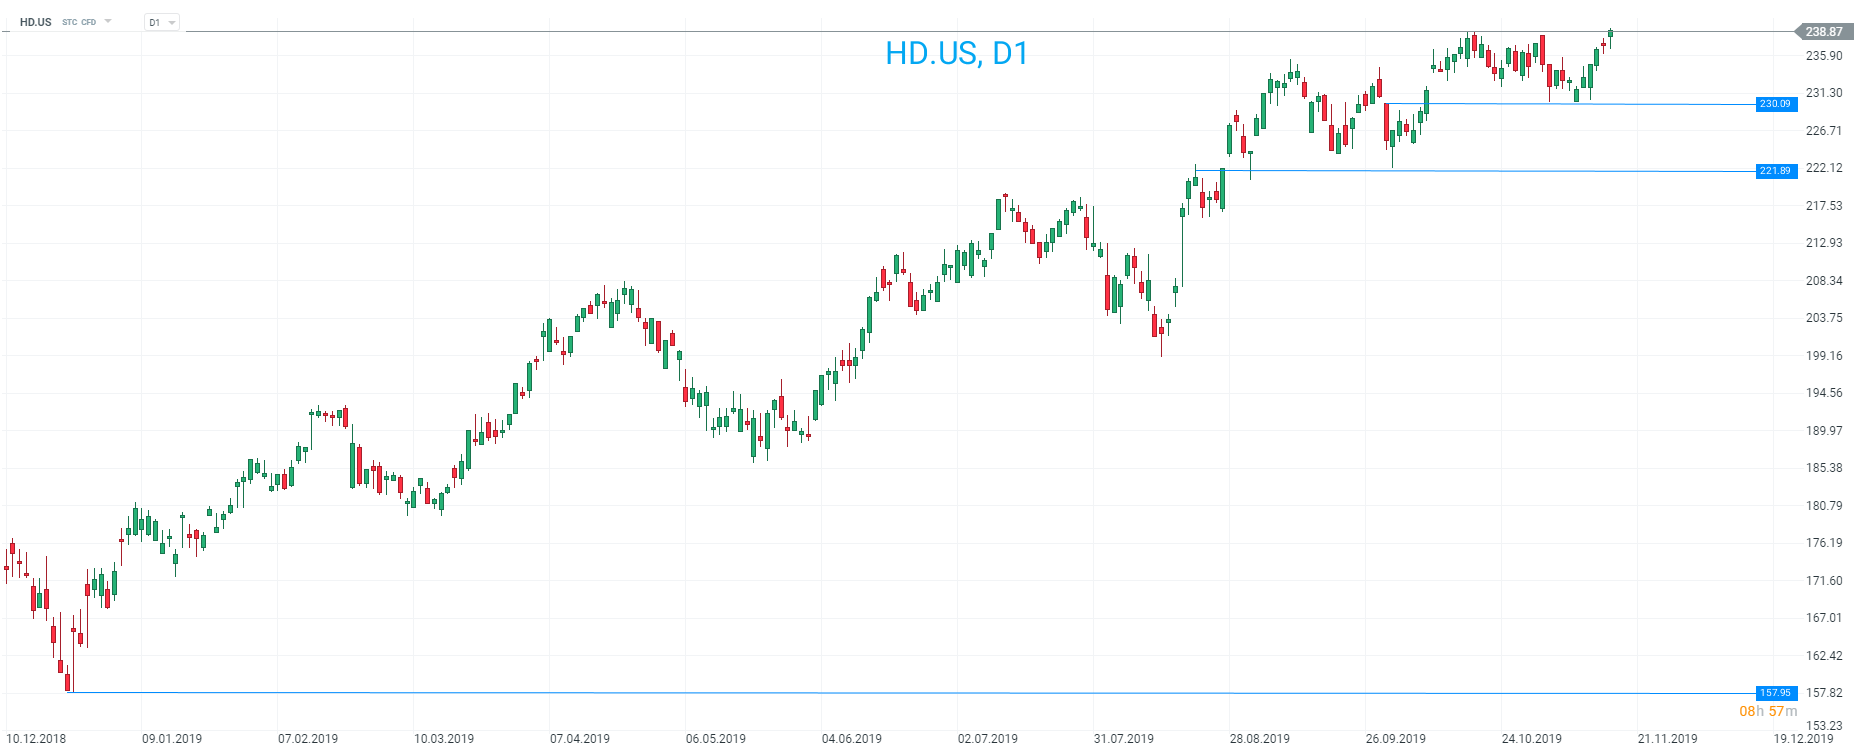This screenshot has height=756, width=1866.
Task: Click the 06.05.2019 date on the time axis
Action: 716,739
